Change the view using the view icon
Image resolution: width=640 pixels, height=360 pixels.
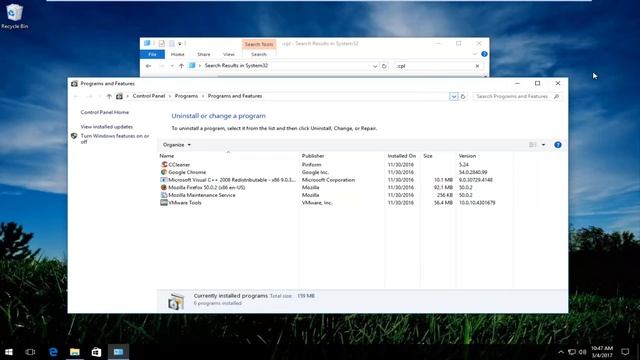pos(533,145)
